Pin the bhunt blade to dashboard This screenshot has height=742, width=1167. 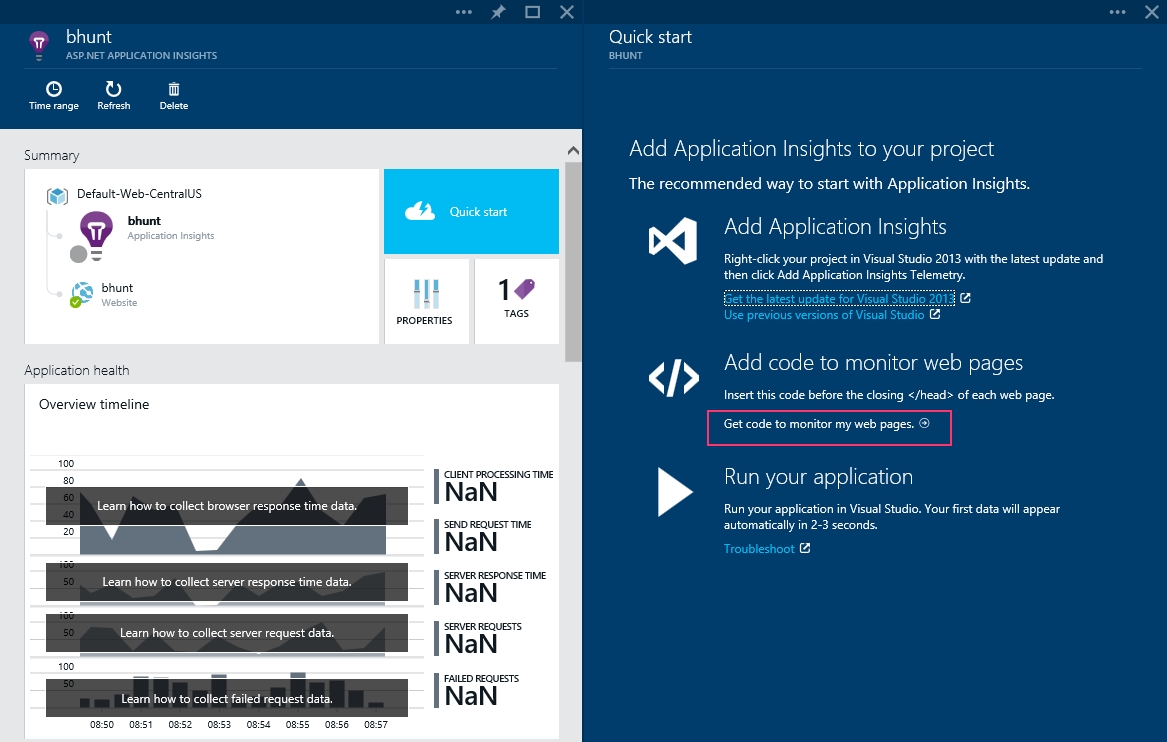pyautogui.click(x=498, y=12)
